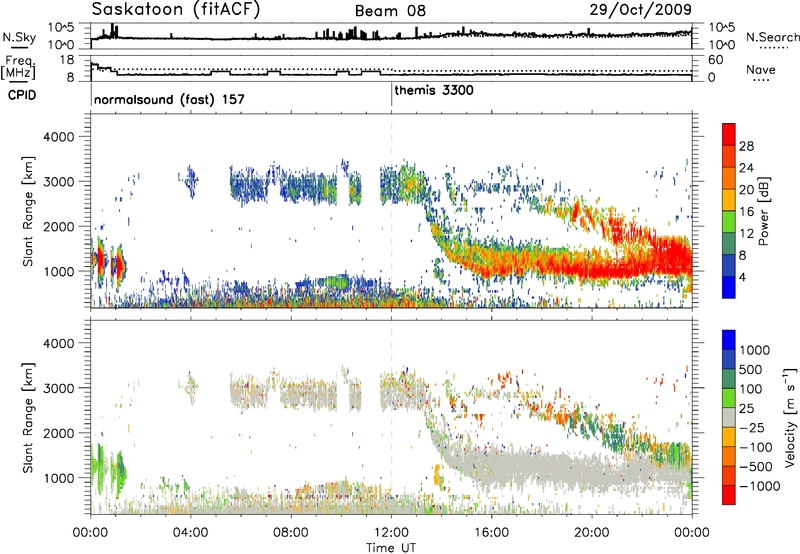Click the '-25' tick on velocity colorbar
800x554 pixels.
[752, 427]
